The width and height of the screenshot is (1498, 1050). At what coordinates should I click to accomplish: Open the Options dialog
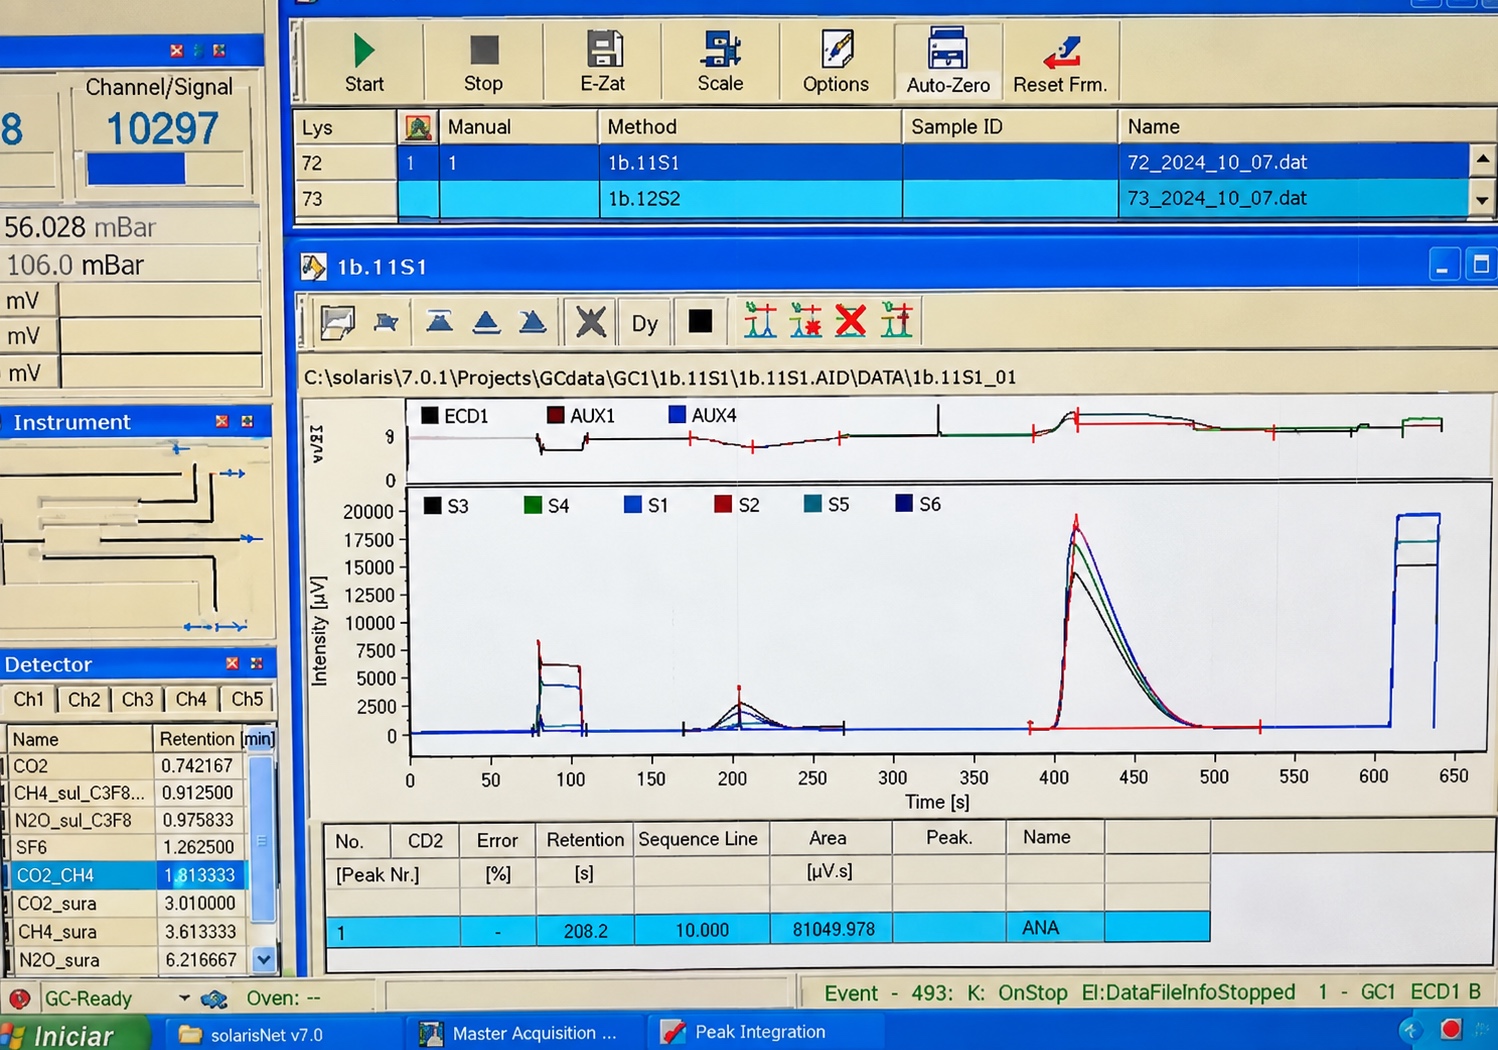pyautogui.click(x=836, y=62)
